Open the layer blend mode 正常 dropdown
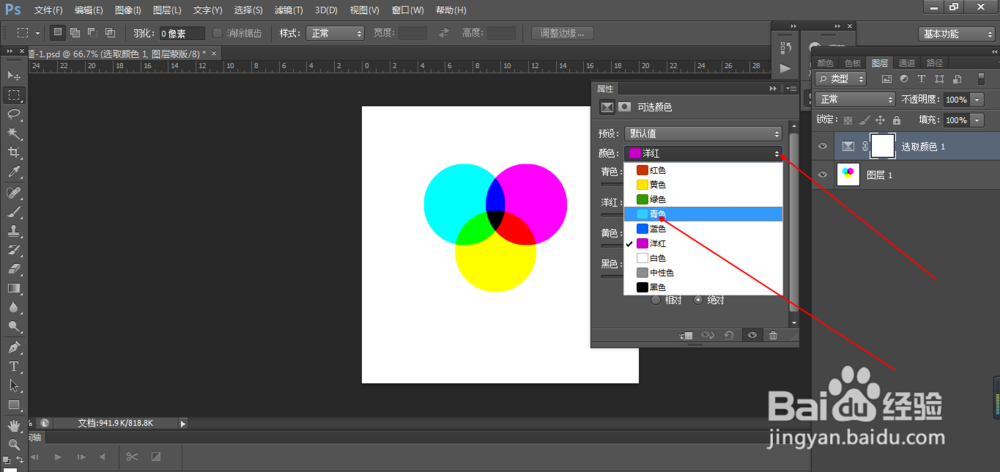The width and height of the screenshot is (1000, 472). 855,100
